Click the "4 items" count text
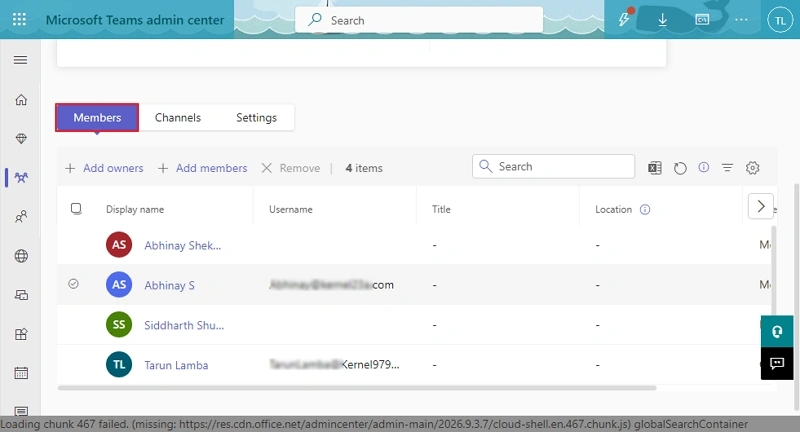Screen dimensions: 800x432 364,168
